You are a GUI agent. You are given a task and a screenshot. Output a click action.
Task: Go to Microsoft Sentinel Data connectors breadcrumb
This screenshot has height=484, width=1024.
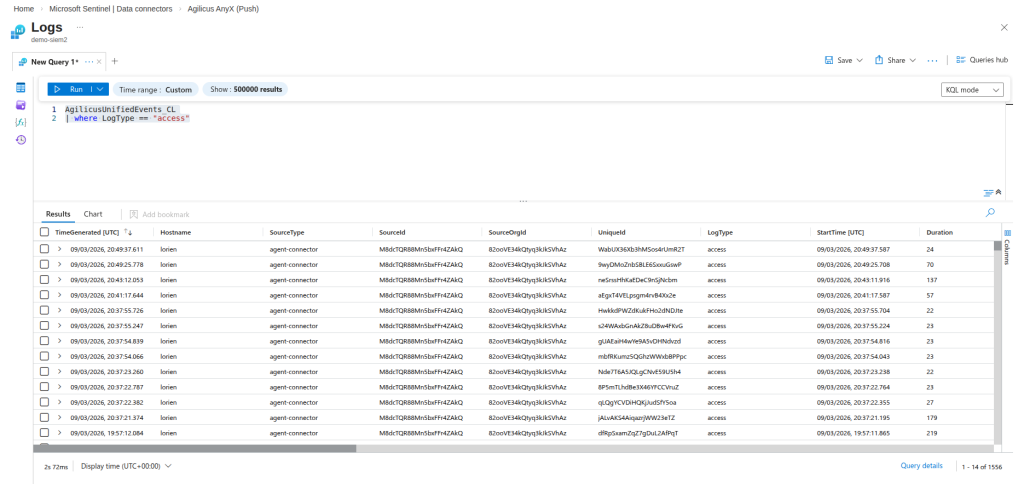click(111, 8)
